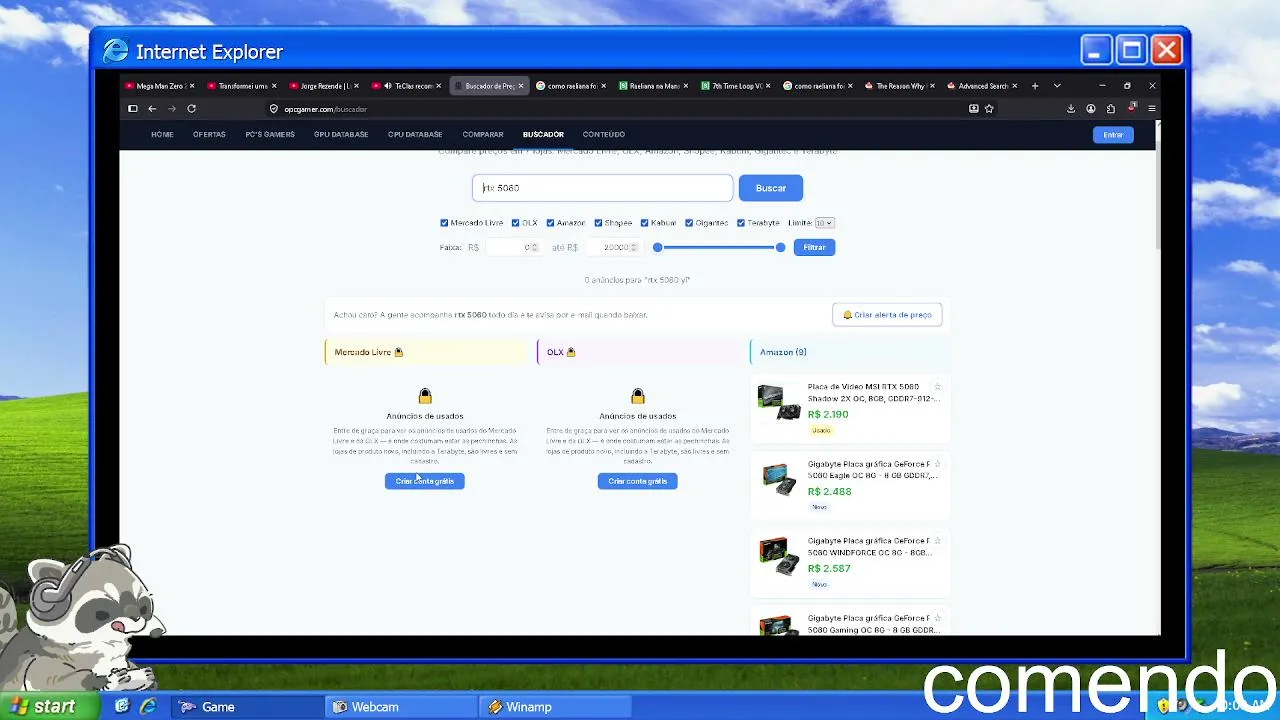Open the browser extensions puzzle icon

(x=1111, y=109)
